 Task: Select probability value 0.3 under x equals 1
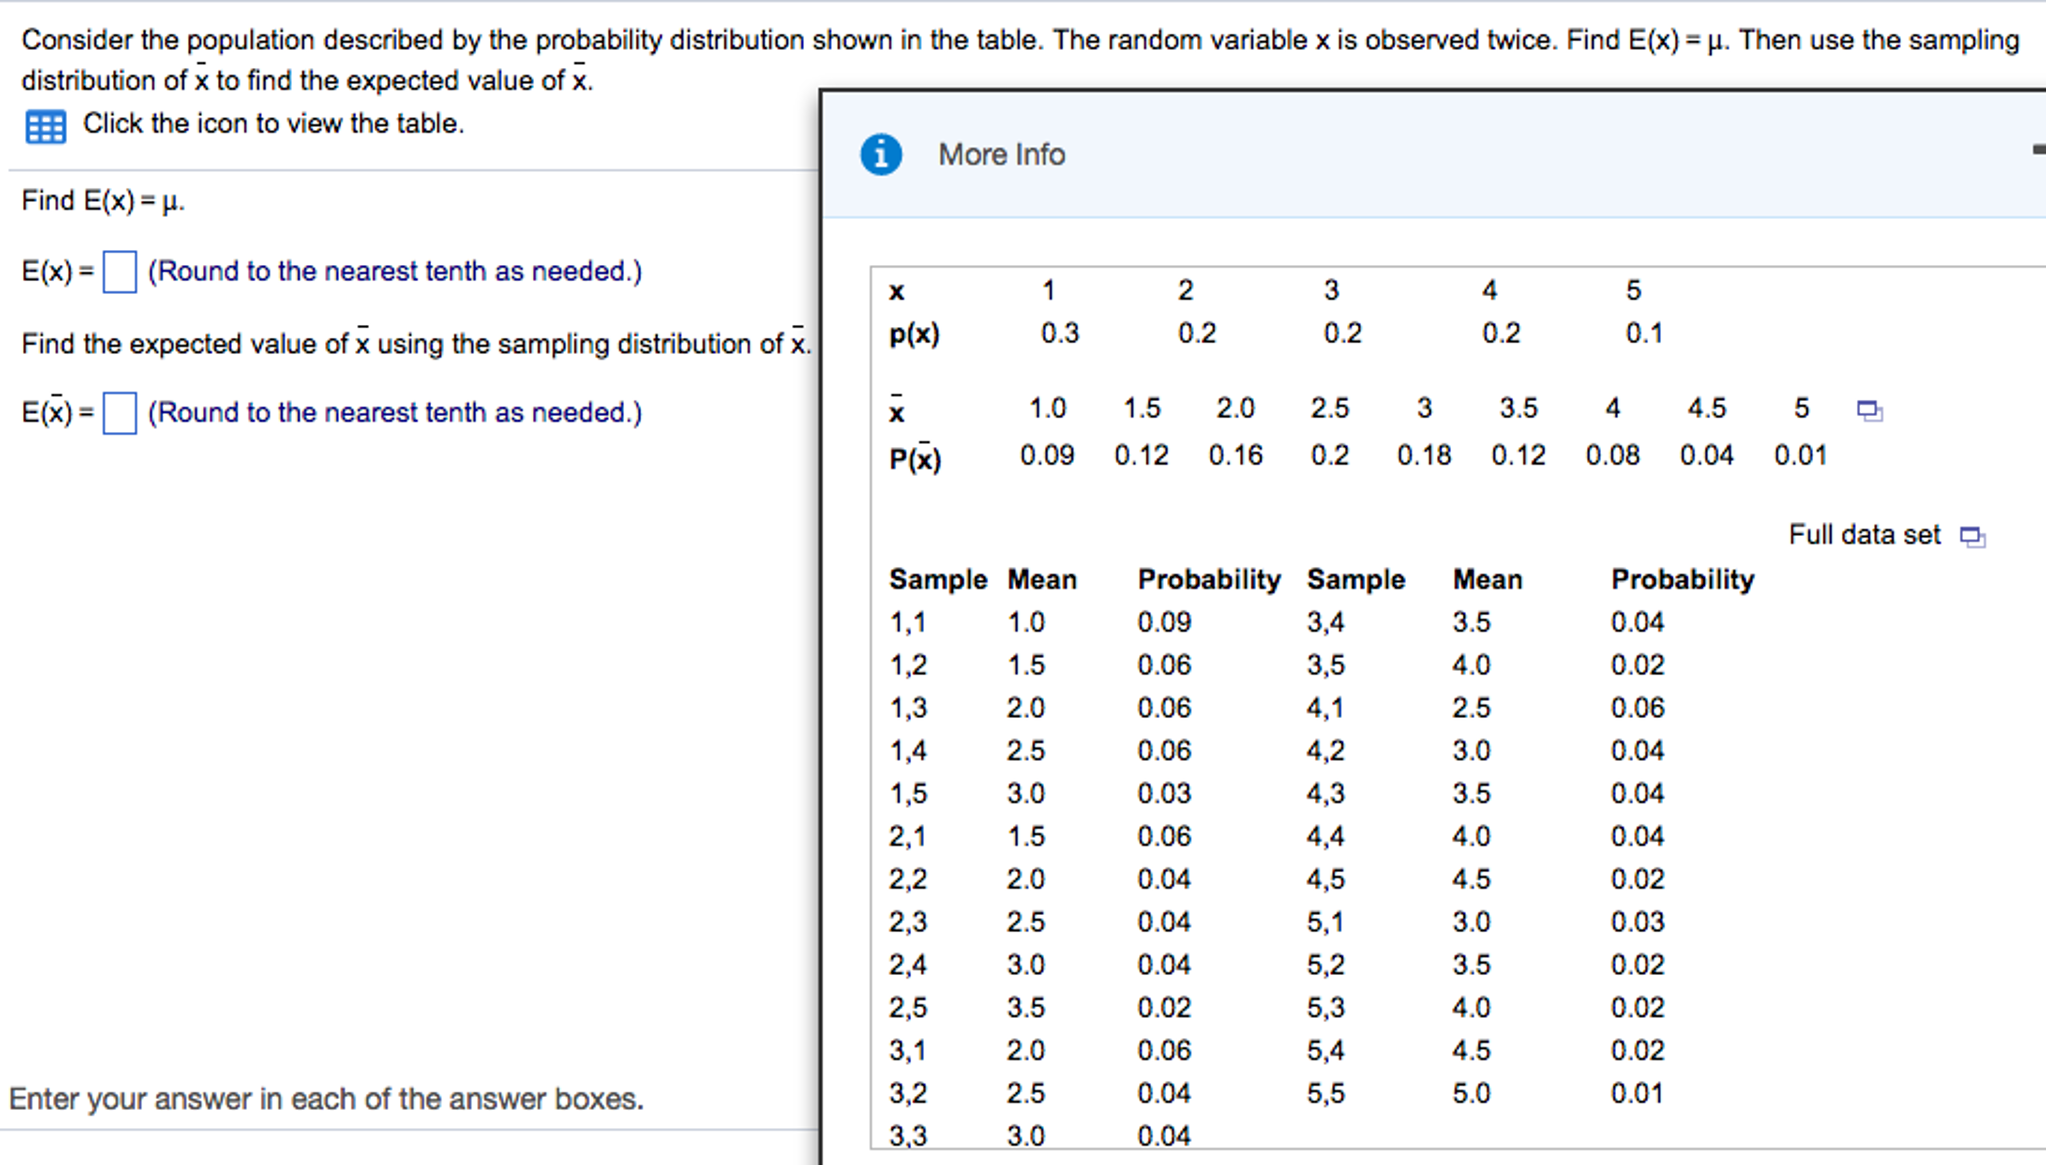(x=1060, y=334)
